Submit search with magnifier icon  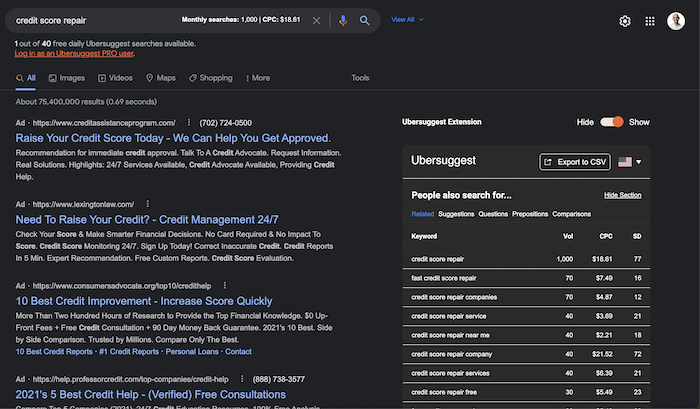click(364, 21)
